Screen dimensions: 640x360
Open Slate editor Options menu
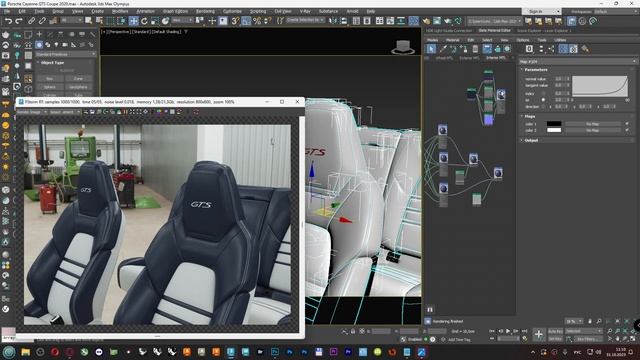point(522,40)
